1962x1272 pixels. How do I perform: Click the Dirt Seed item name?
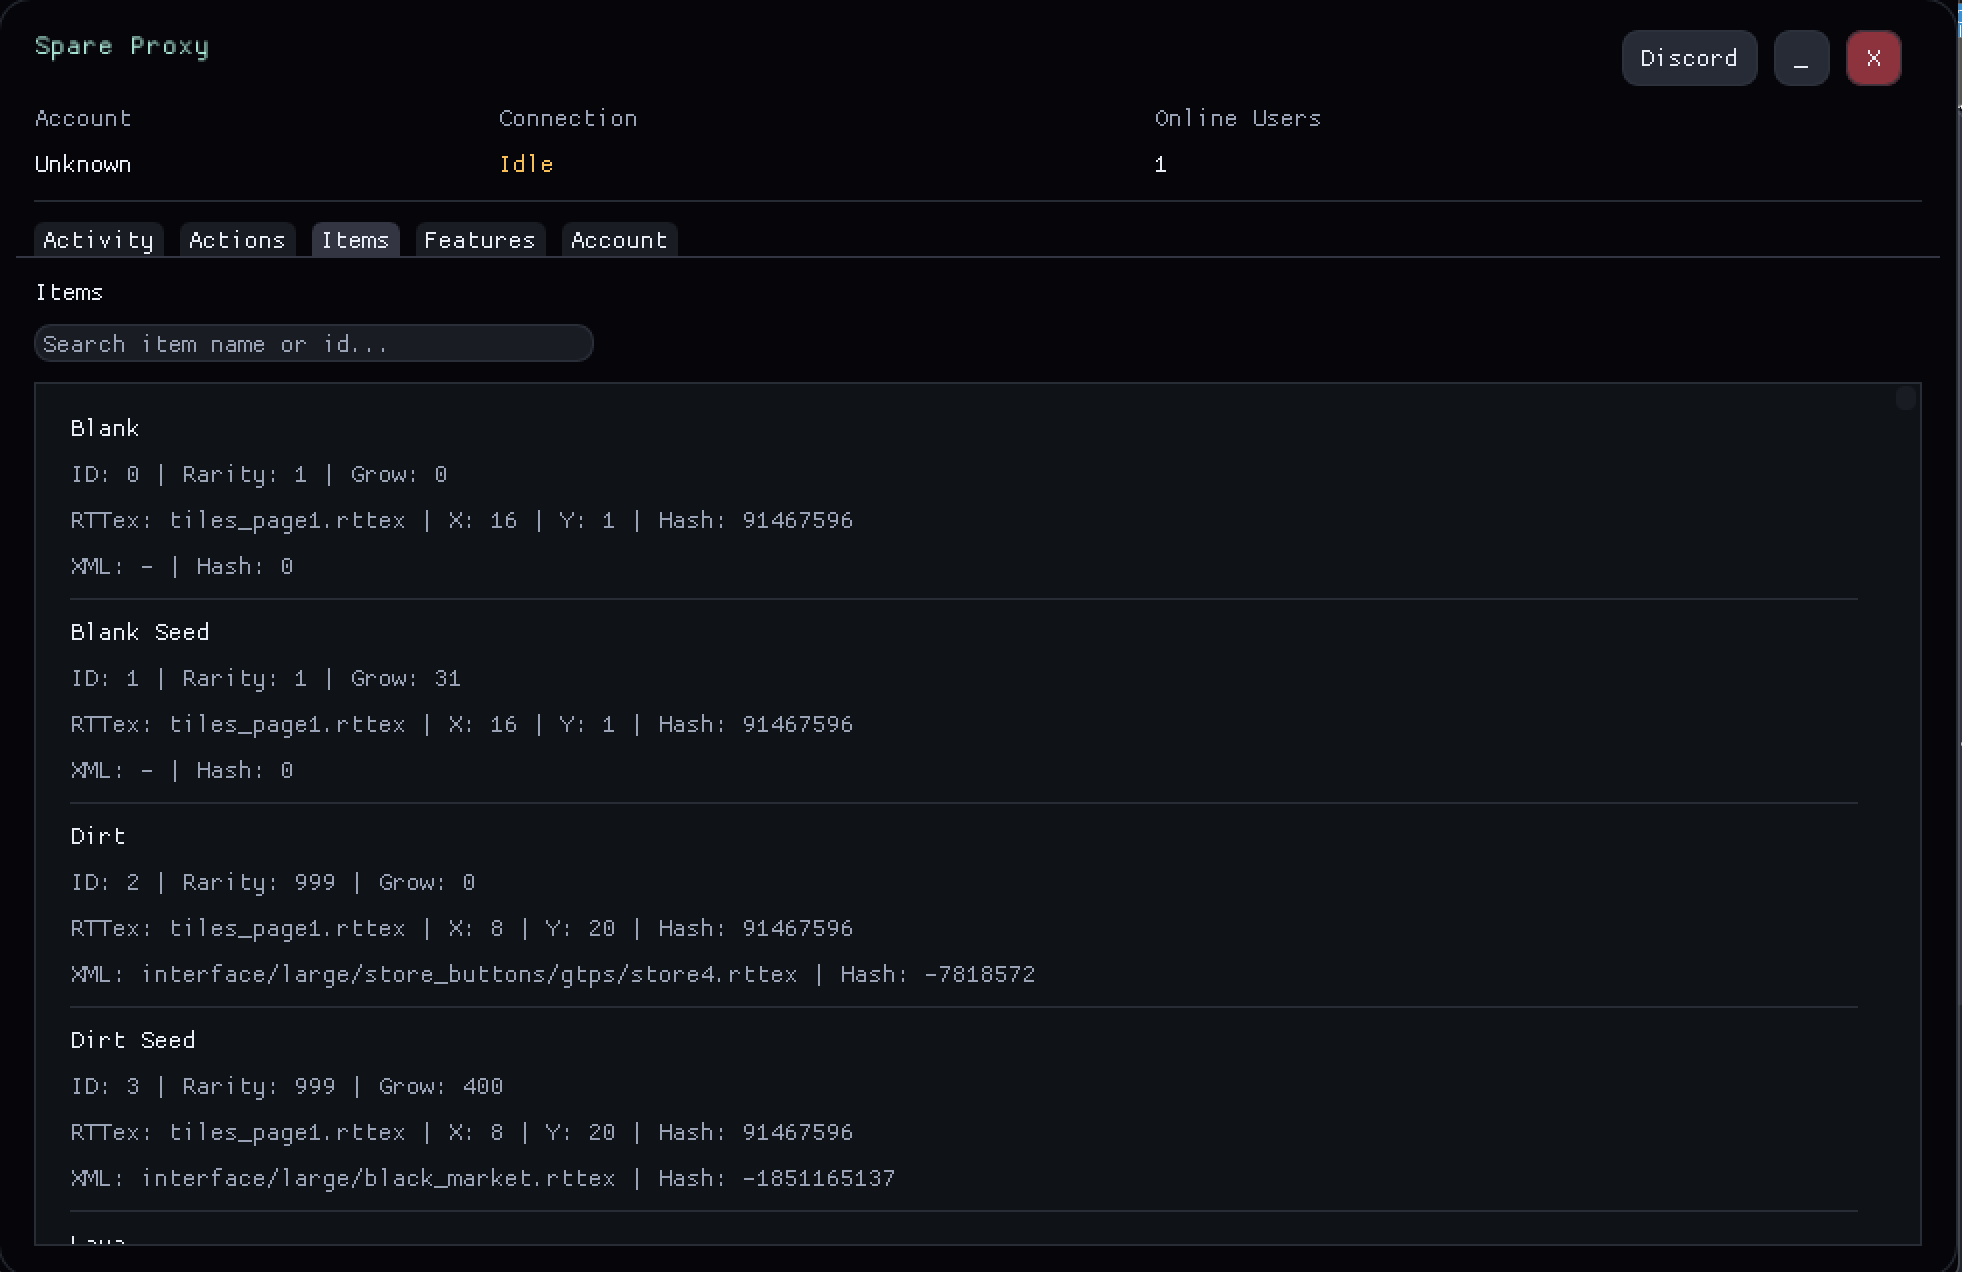coord(133,1040)
